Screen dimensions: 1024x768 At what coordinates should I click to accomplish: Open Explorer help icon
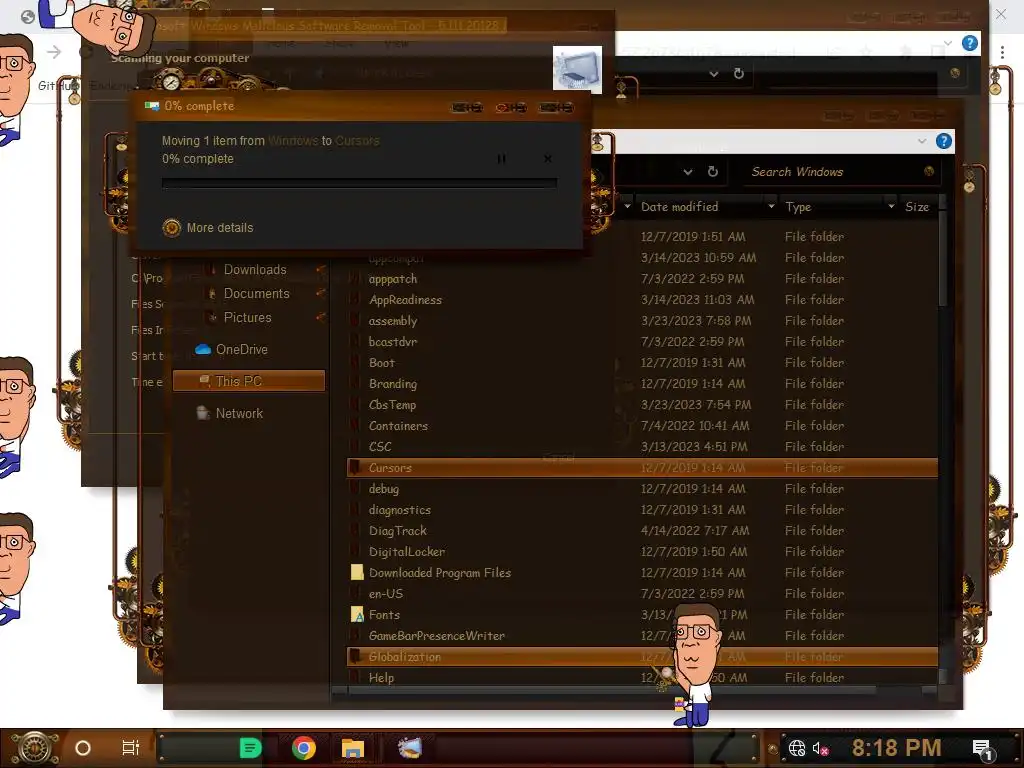point(943,141)
